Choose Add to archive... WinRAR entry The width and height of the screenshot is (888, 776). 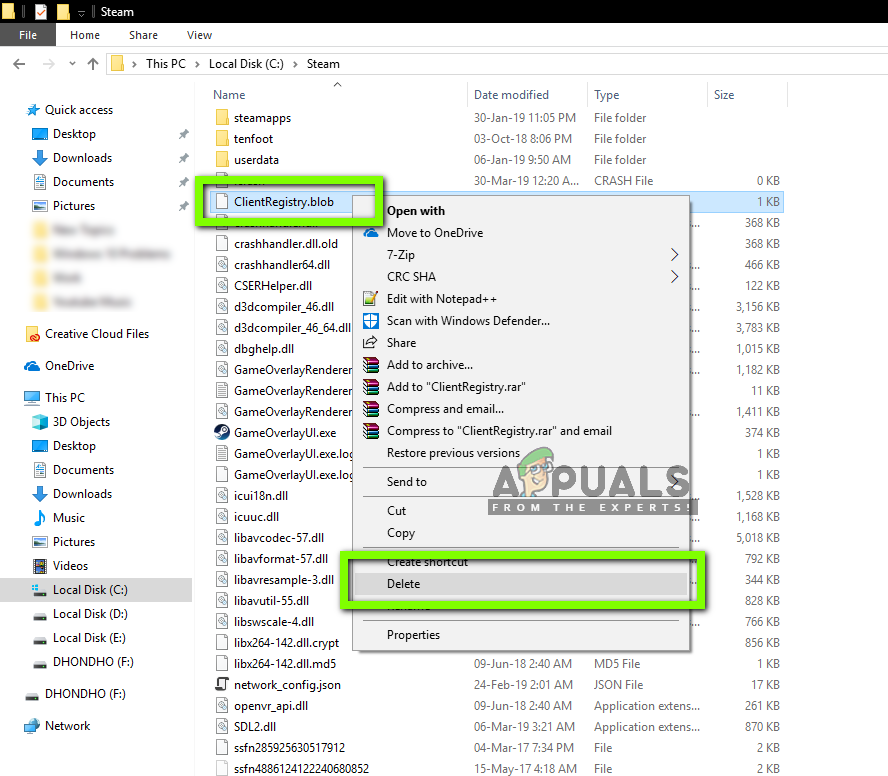coord(430,365)
